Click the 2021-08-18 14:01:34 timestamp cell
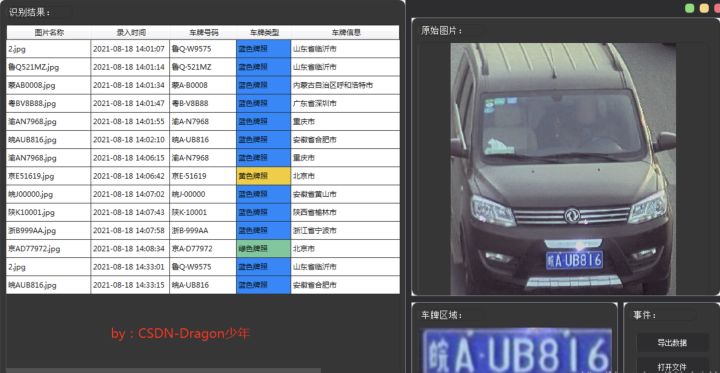The width and height of the screenshot is (720, 373). (130, 85)
